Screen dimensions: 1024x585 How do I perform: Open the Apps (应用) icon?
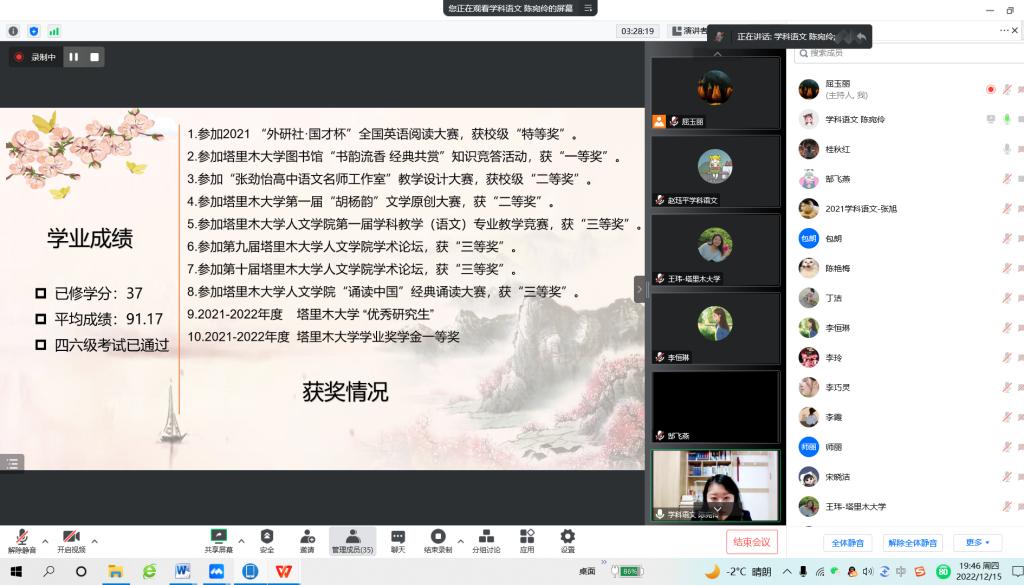click(527, 537)
